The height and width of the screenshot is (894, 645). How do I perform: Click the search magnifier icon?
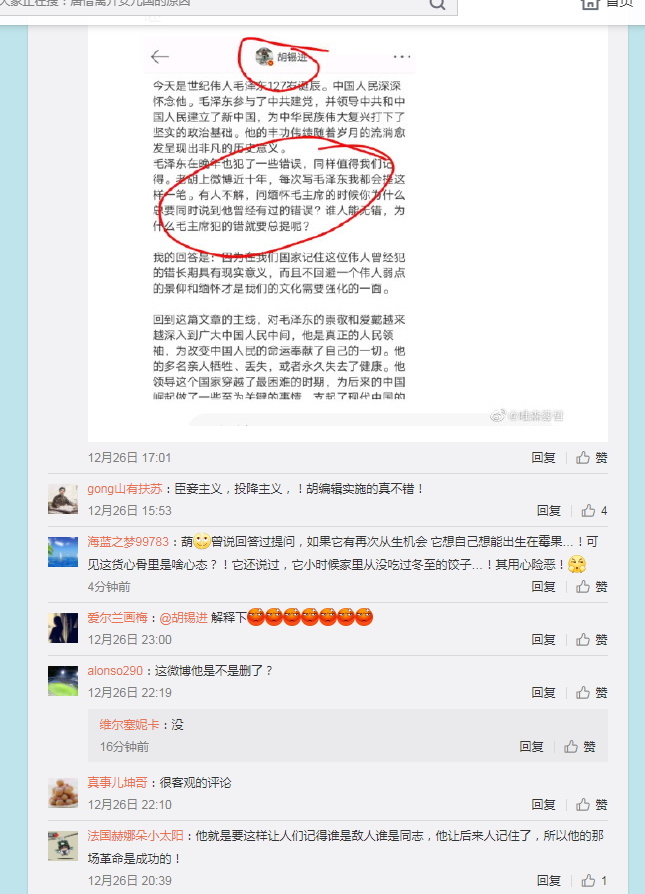[437, 4]
